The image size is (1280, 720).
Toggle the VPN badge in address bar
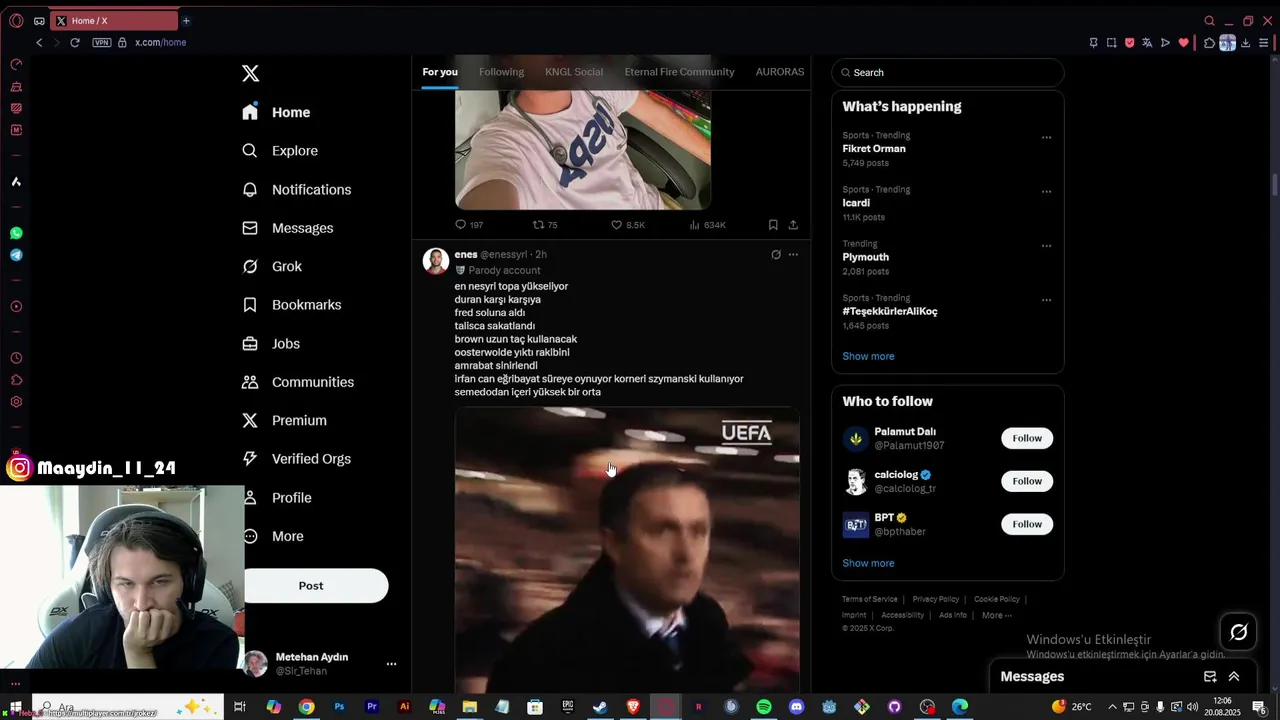pyautogui.click(x=101, y=43)
